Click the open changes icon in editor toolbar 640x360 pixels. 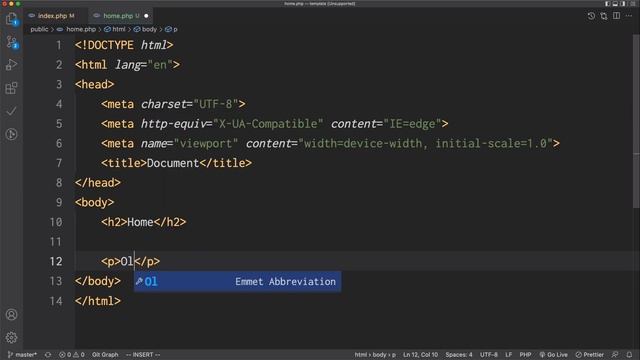[604, 16]
